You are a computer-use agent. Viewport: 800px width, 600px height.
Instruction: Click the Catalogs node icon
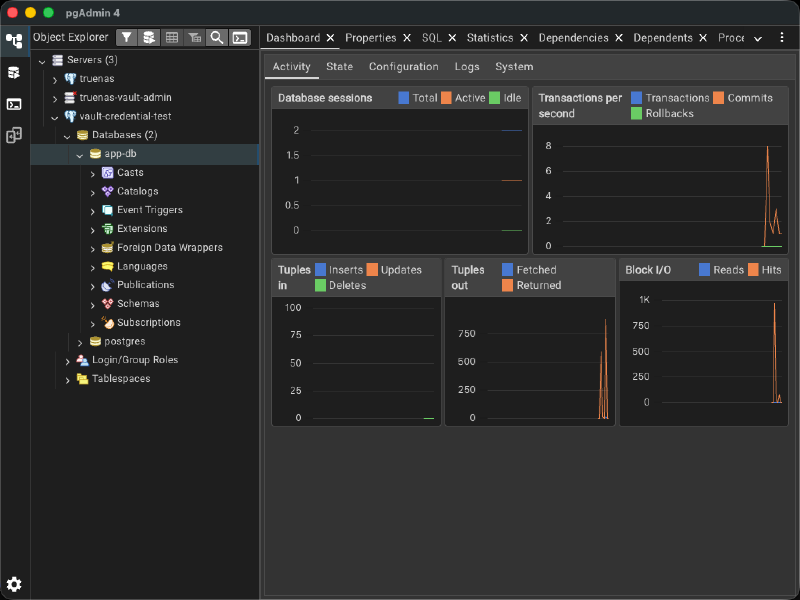coord(108,191)
